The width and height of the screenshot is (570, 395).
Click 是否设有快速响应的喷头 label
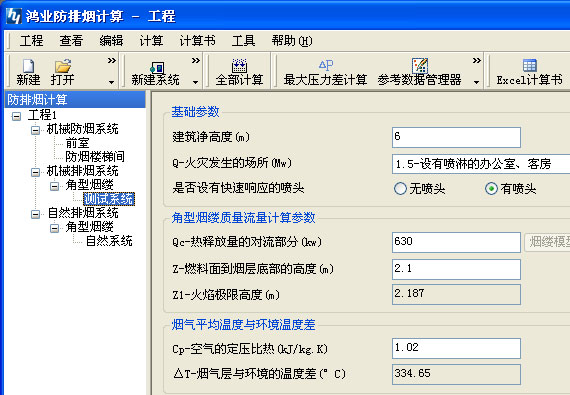click(238, 188)
